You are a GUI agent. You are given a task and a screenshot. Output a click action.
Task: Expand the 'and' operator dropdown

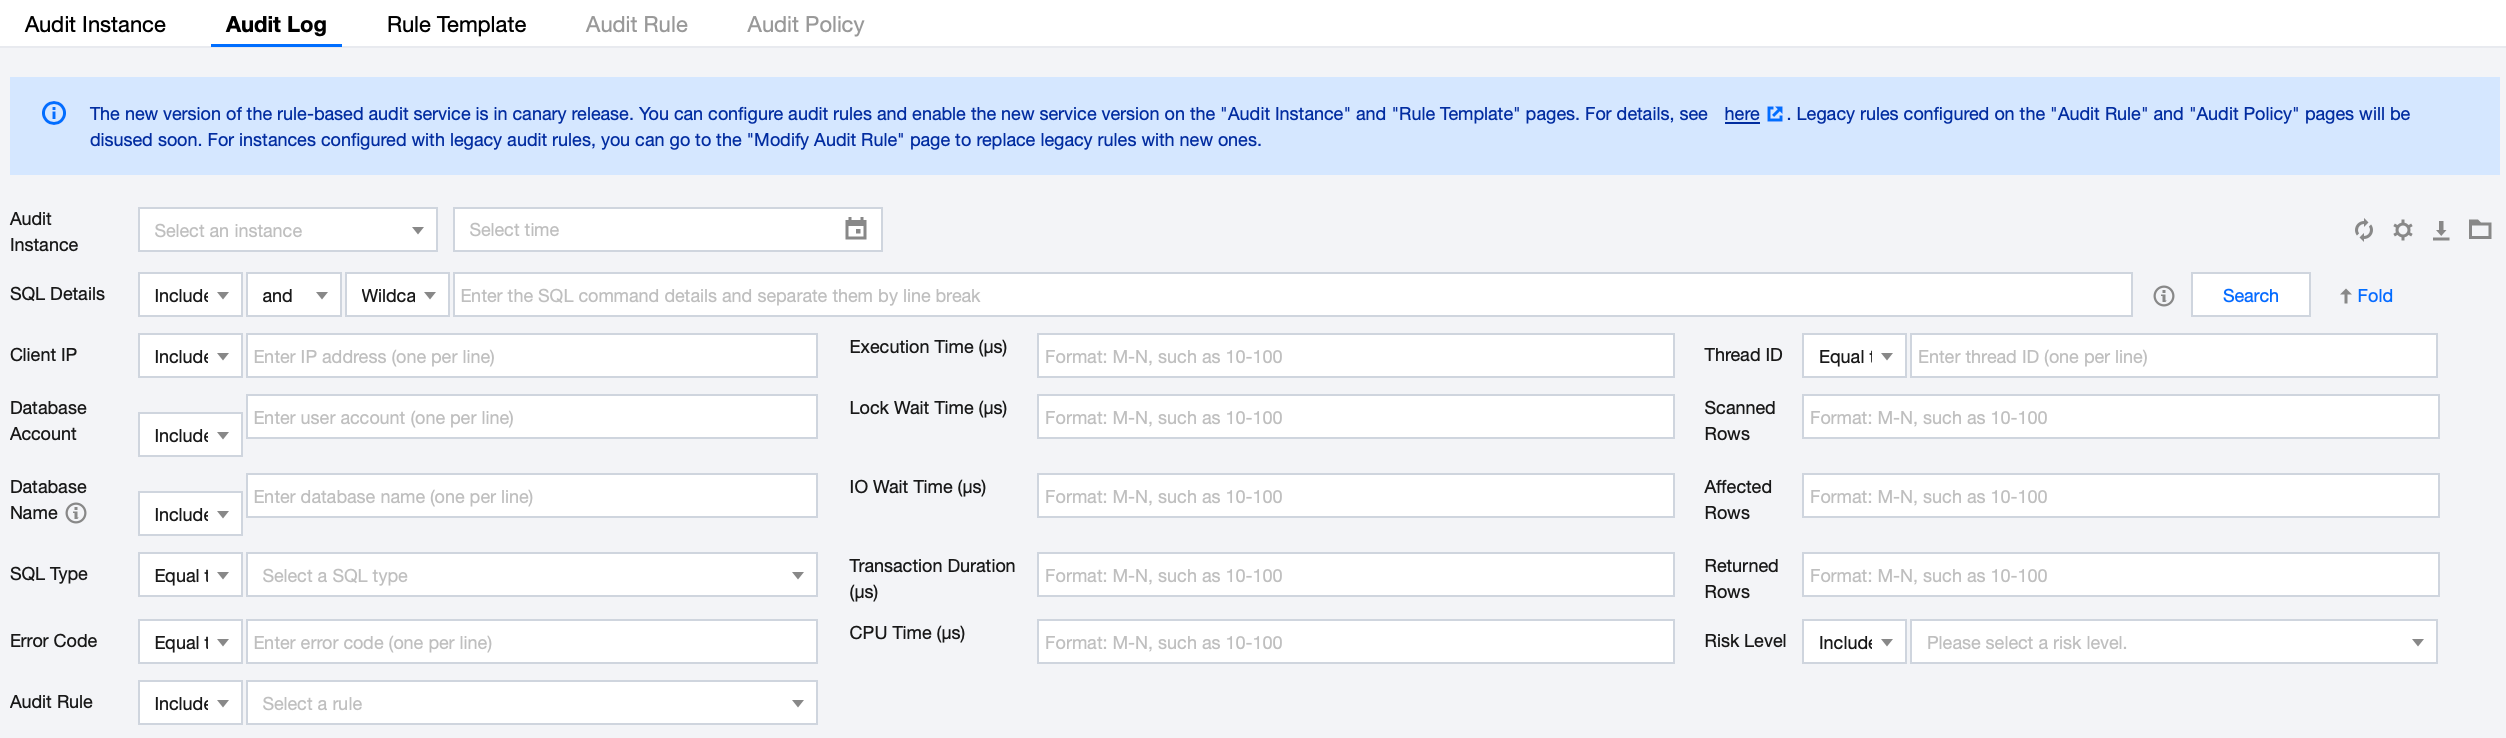(x=294, y=296)
